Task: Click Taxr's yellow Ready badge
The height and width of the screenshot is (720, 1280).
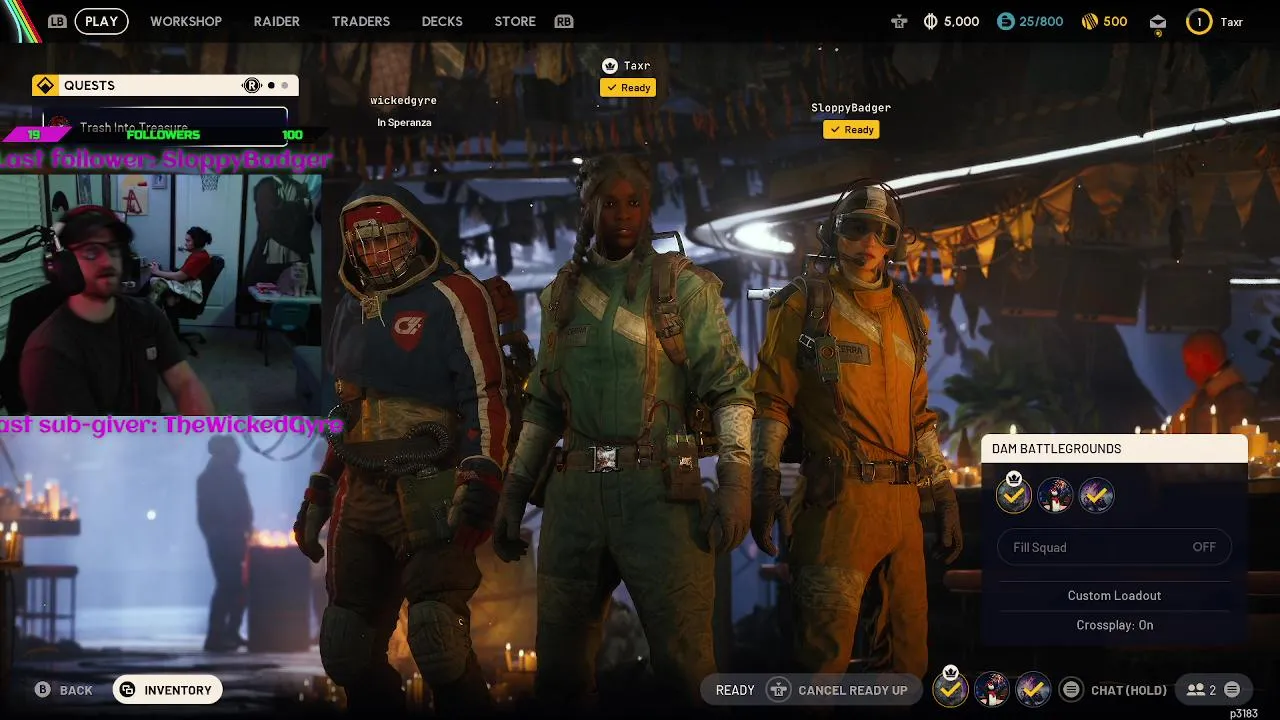Action: 628,88
